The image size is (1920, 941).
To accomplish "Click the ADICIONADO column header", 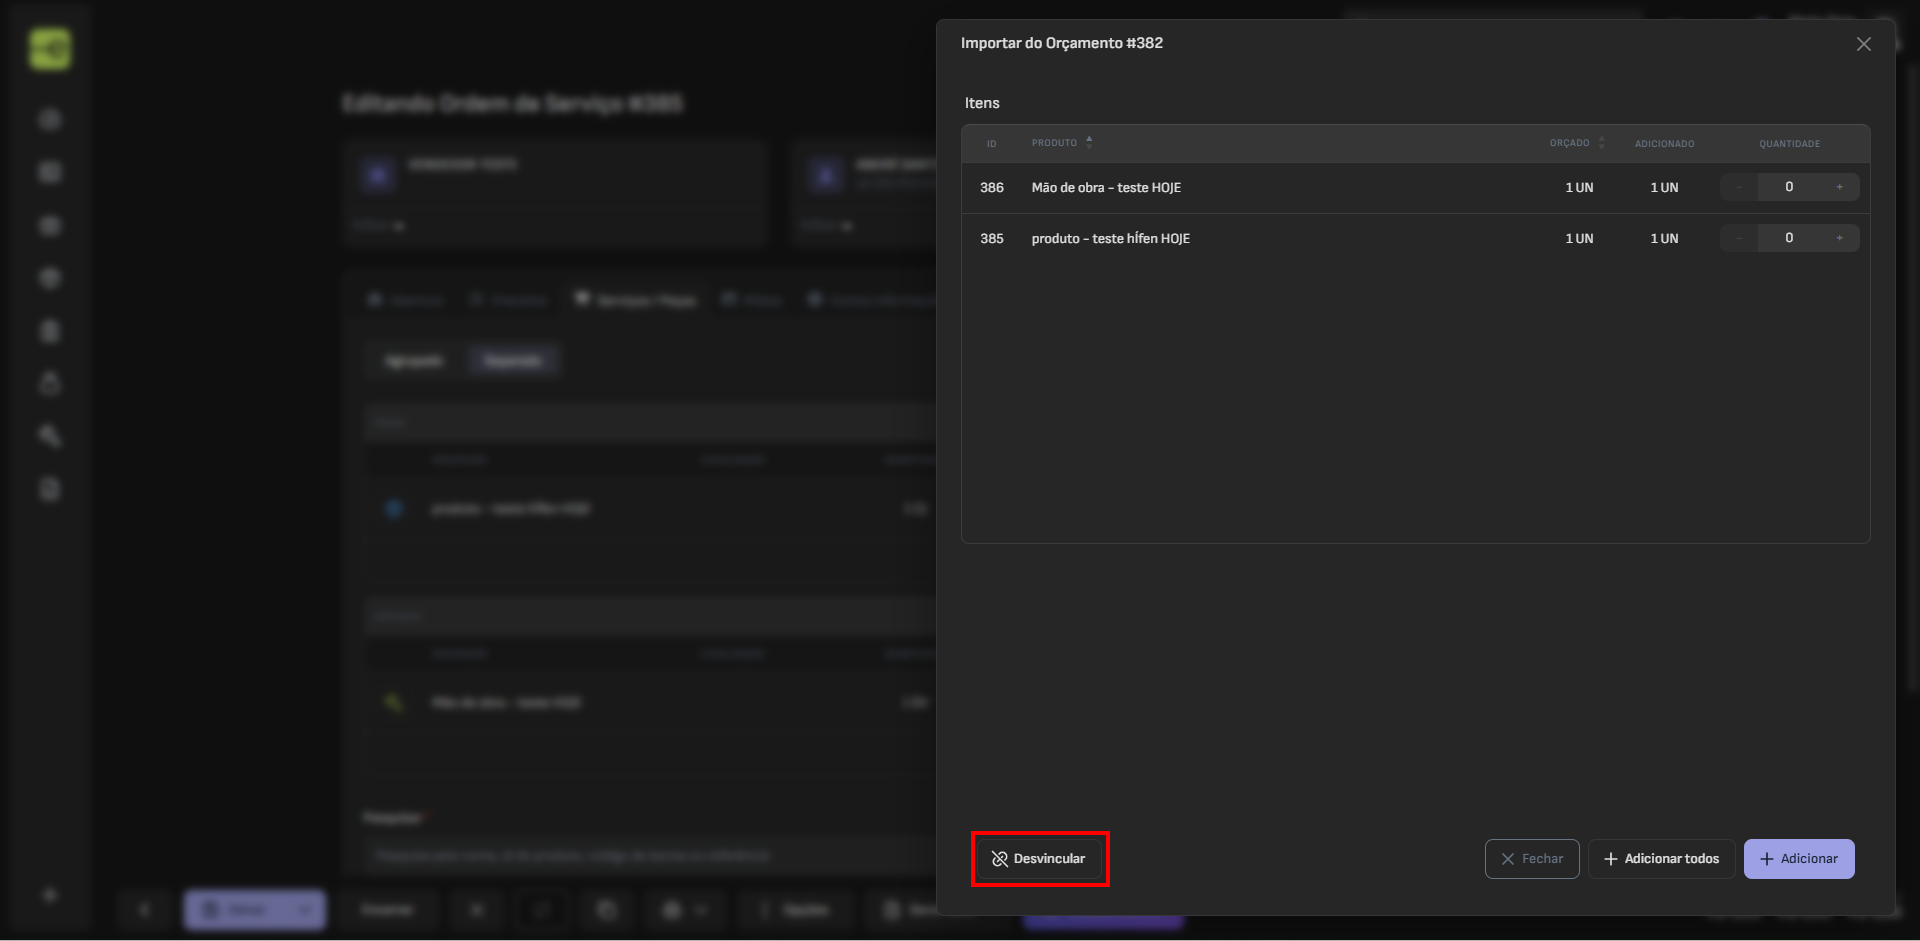I will [x=1664, y=144].
